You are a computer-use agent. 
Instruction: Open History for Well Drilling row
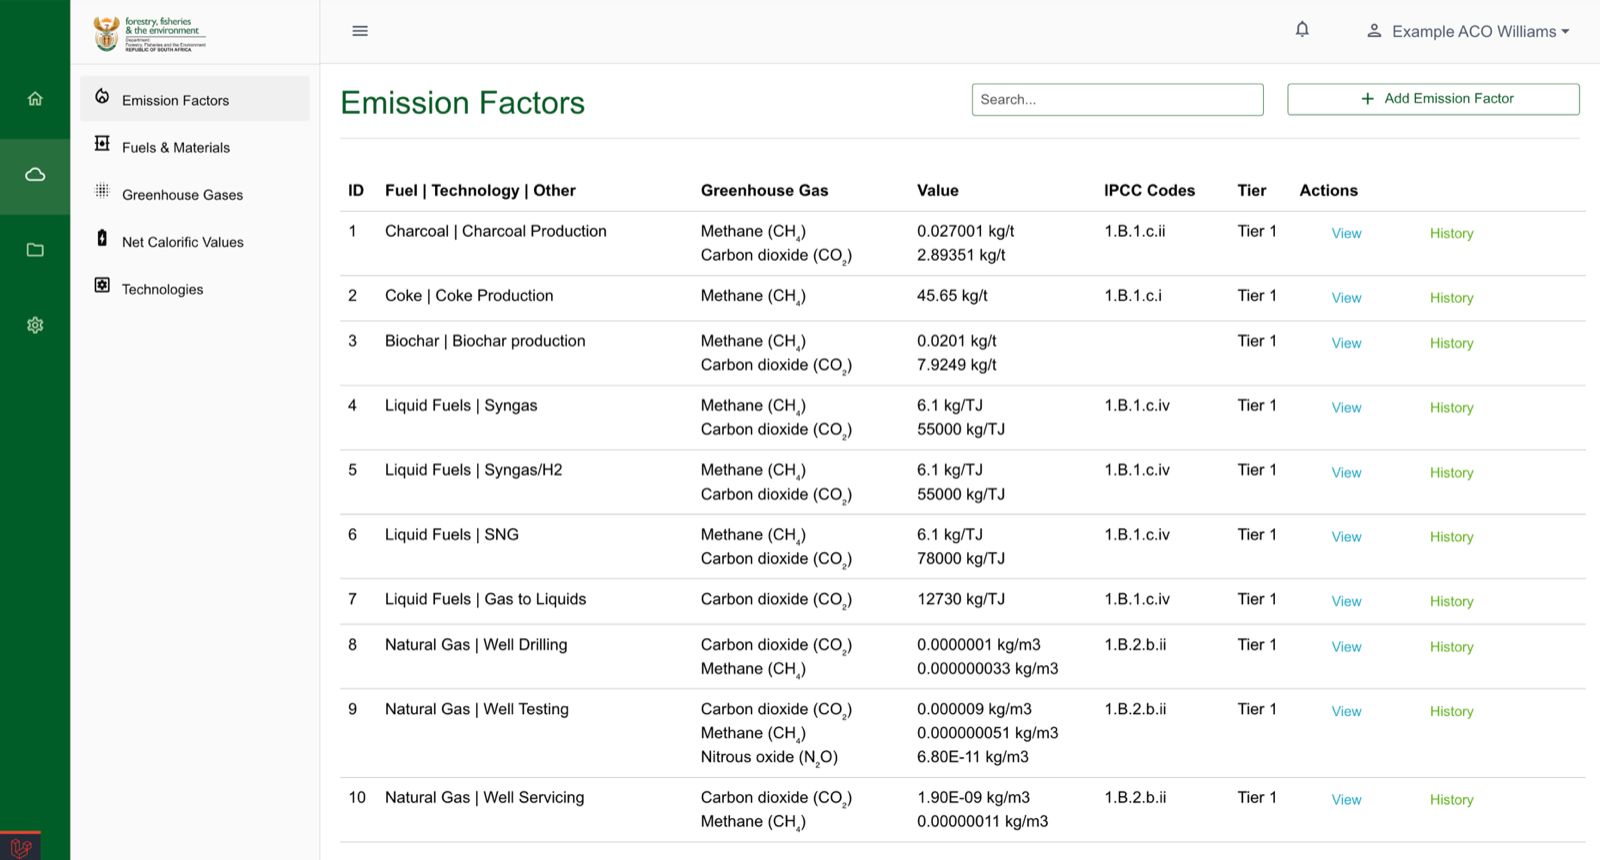1451,647
